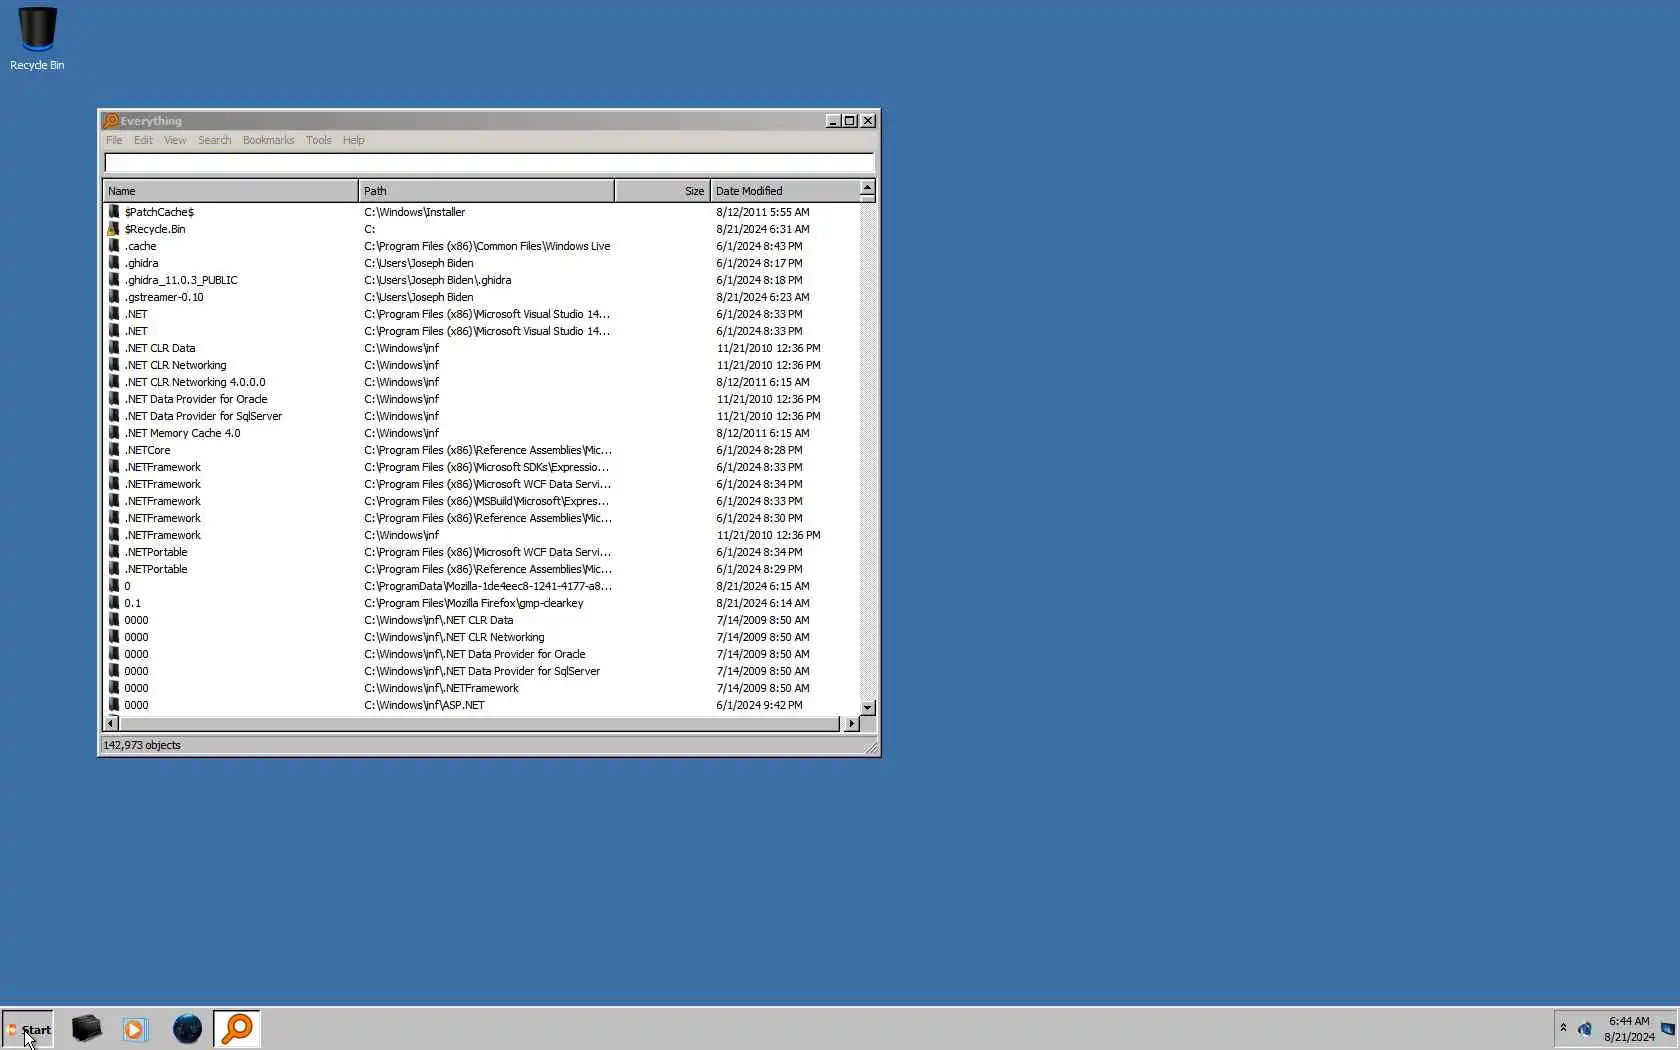Select the .NET CLR Data folder icon
This screenshot has height=1050, width=1680.
tap(114, 348)
